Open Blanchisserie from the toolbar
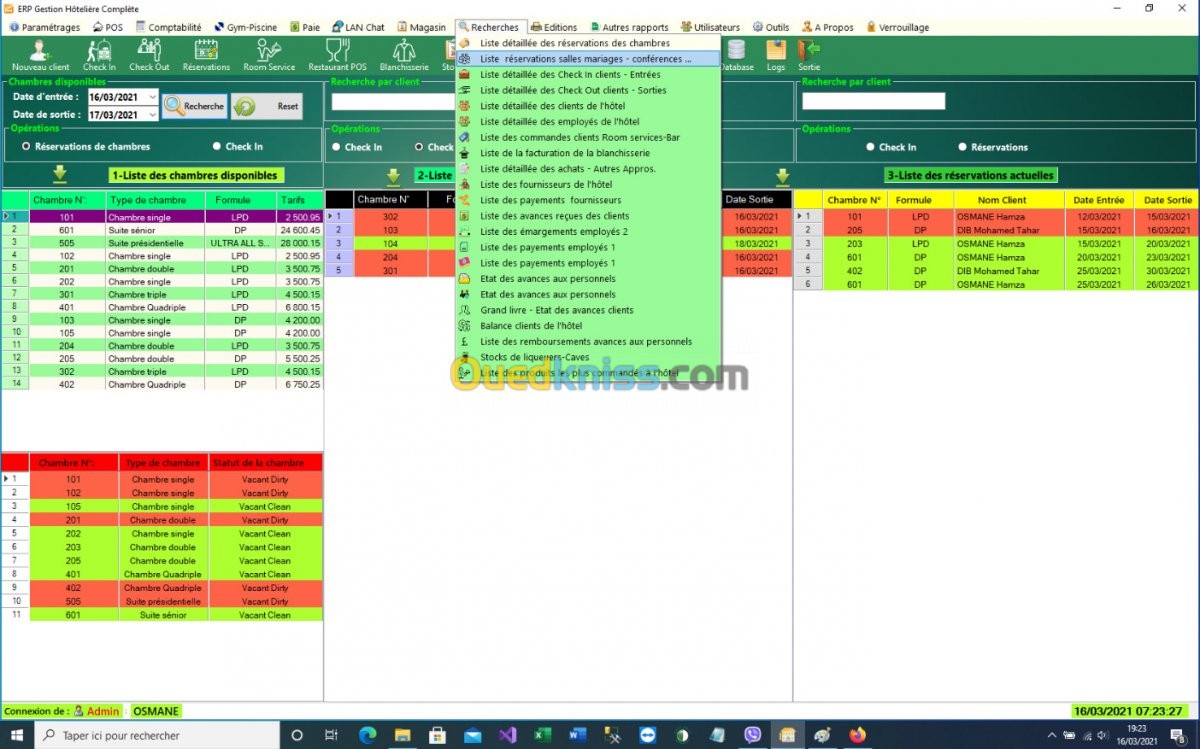 point(404,55)
